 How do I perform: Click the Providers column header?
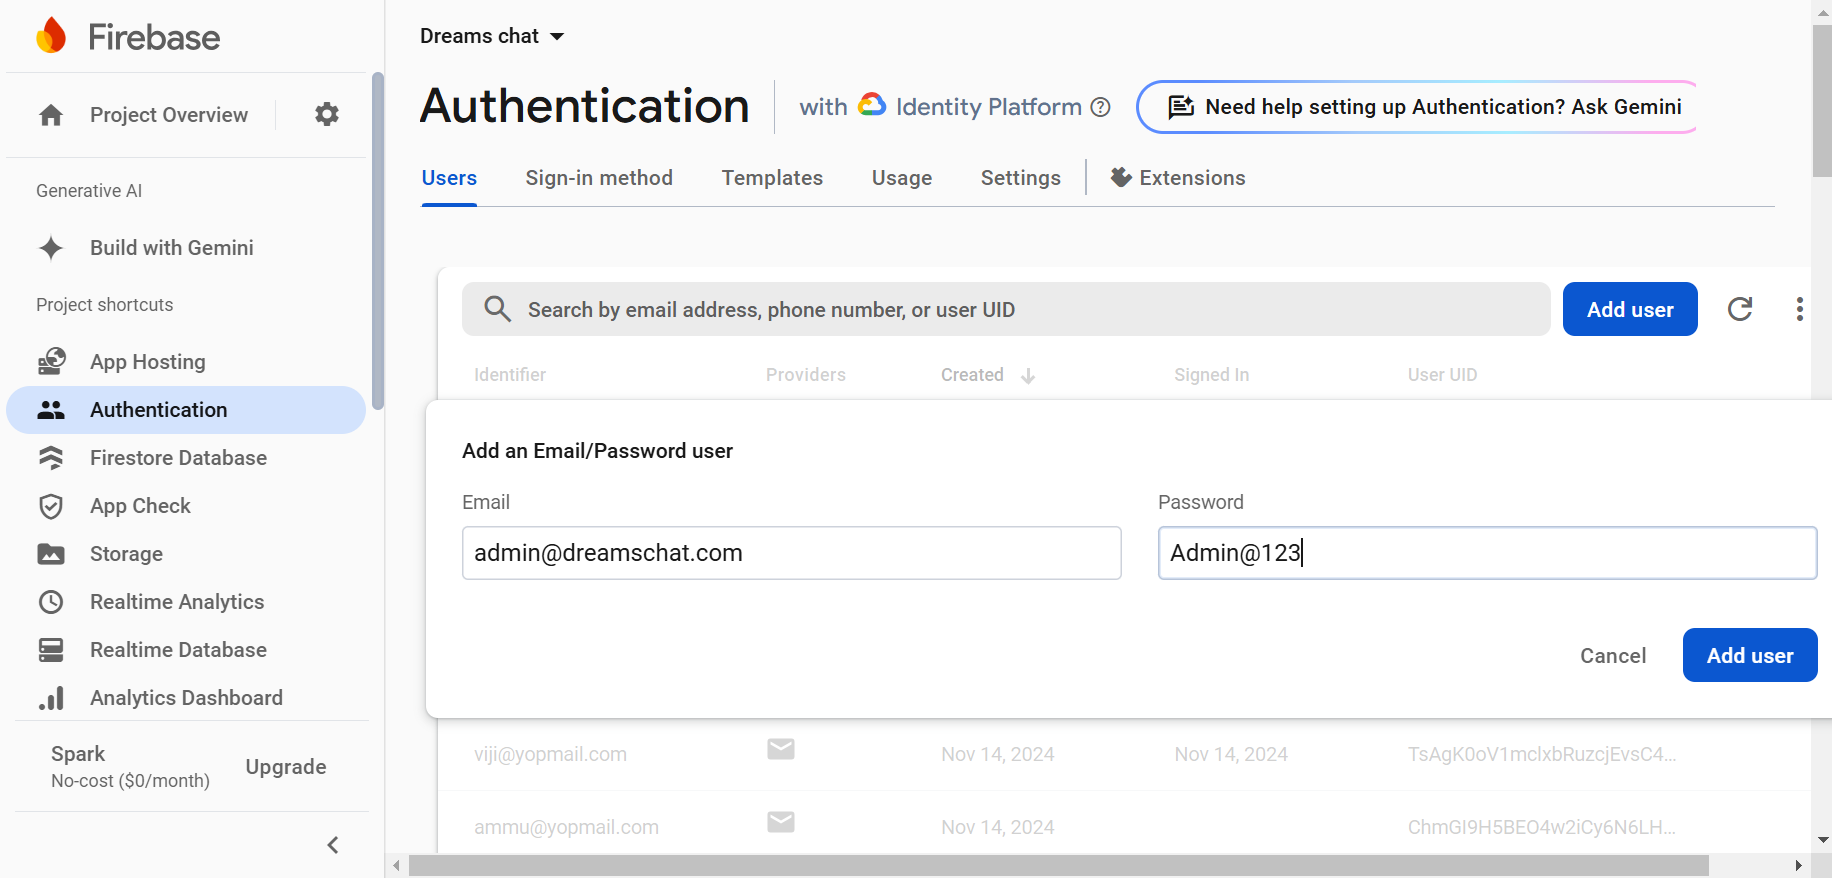pos(806,375)
